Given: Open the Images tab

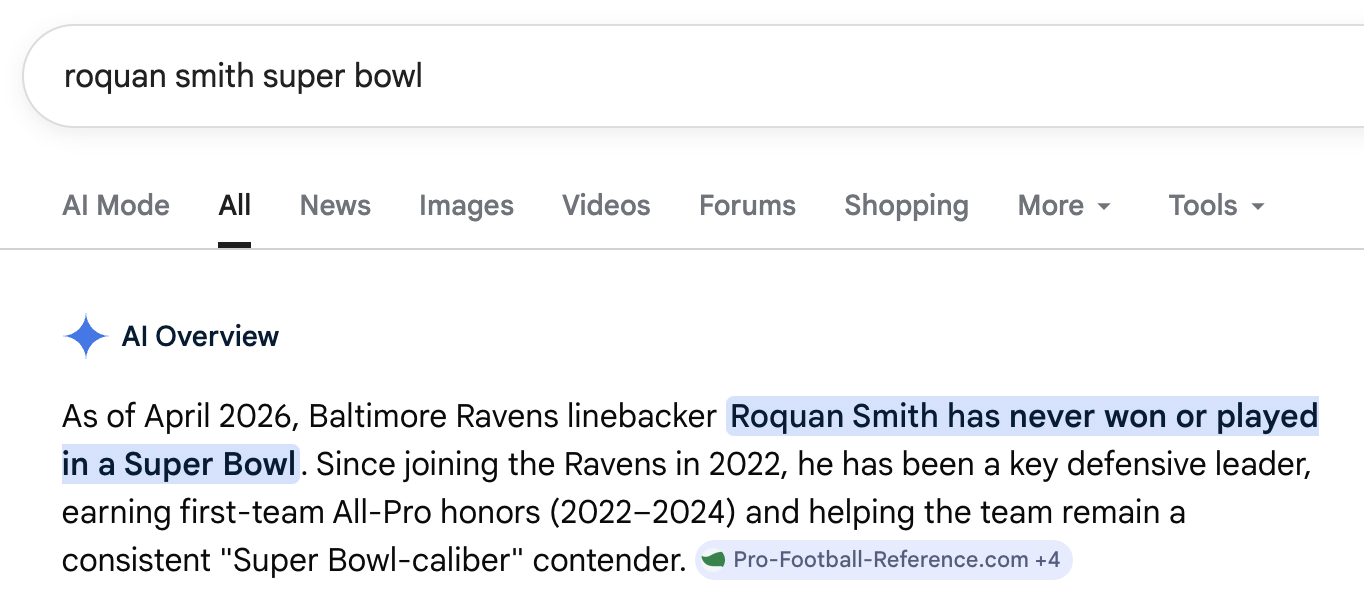Looking at the screenshot, I should click(x=466, y=206).
